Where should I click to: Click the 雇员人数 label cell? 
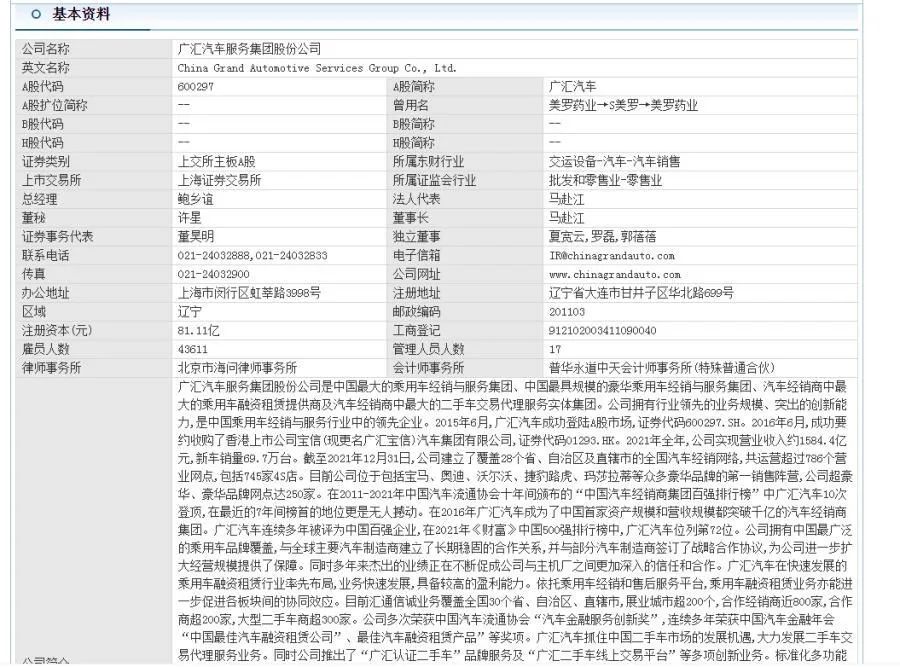pyautogui.click(x=94, y=349)
